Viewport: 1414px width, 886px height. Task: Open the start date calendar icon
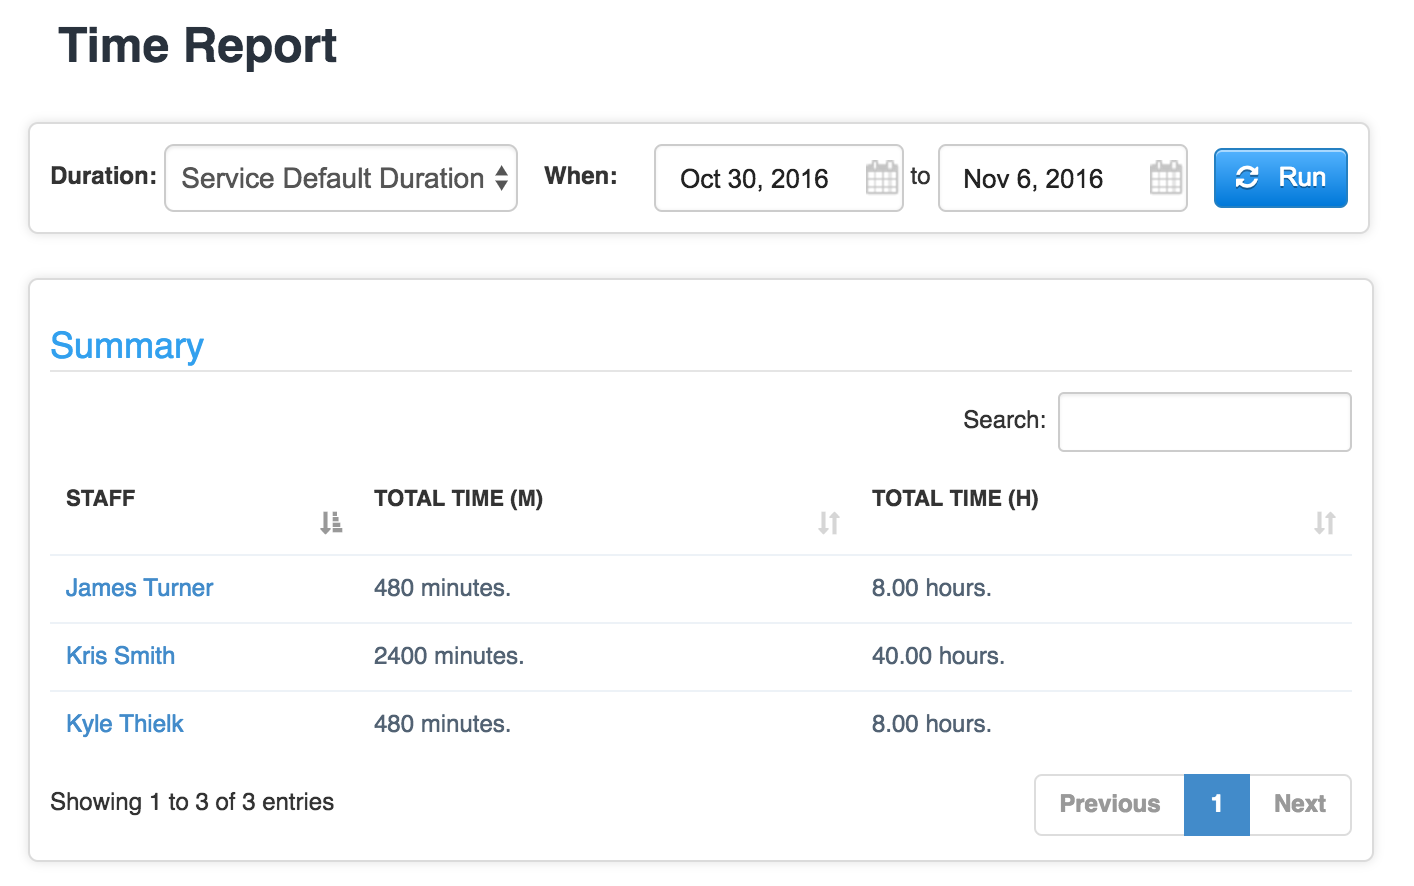[x=881, y=178]
